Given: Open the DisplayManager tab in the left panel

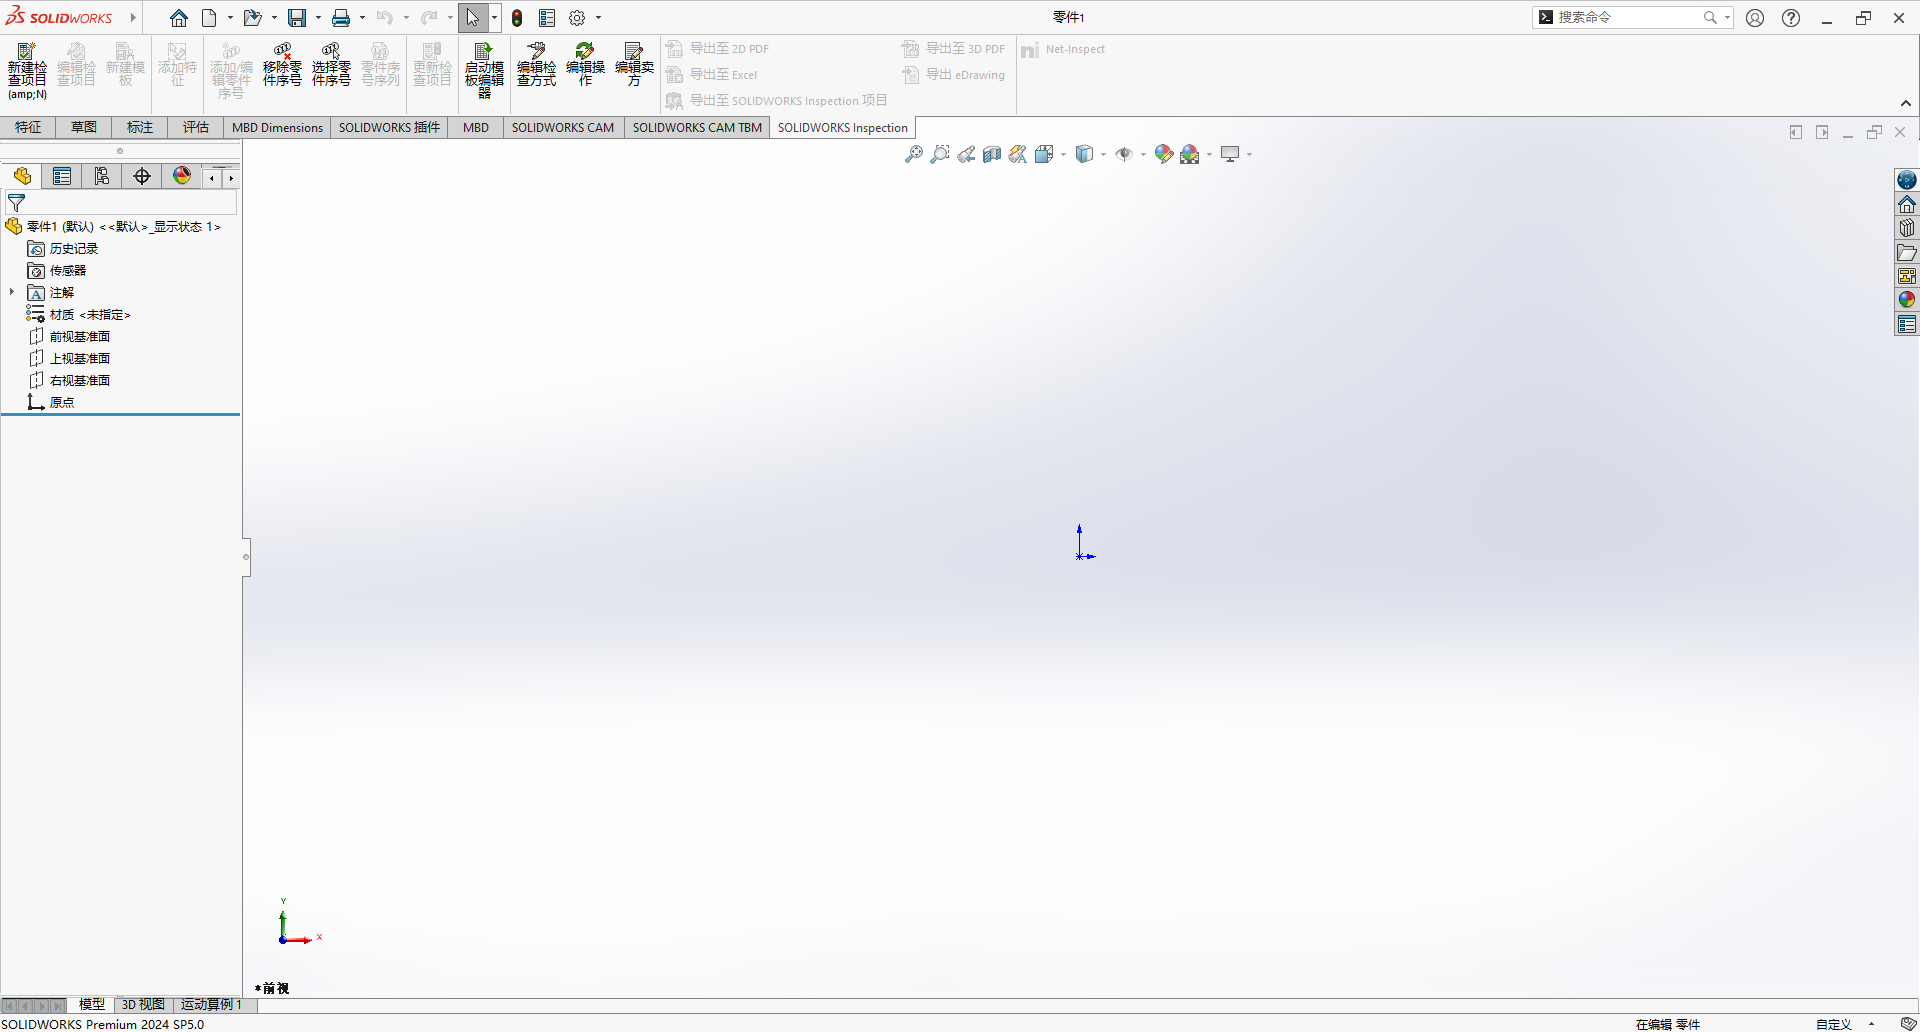Looking at the screenshot, I should 181,176.
